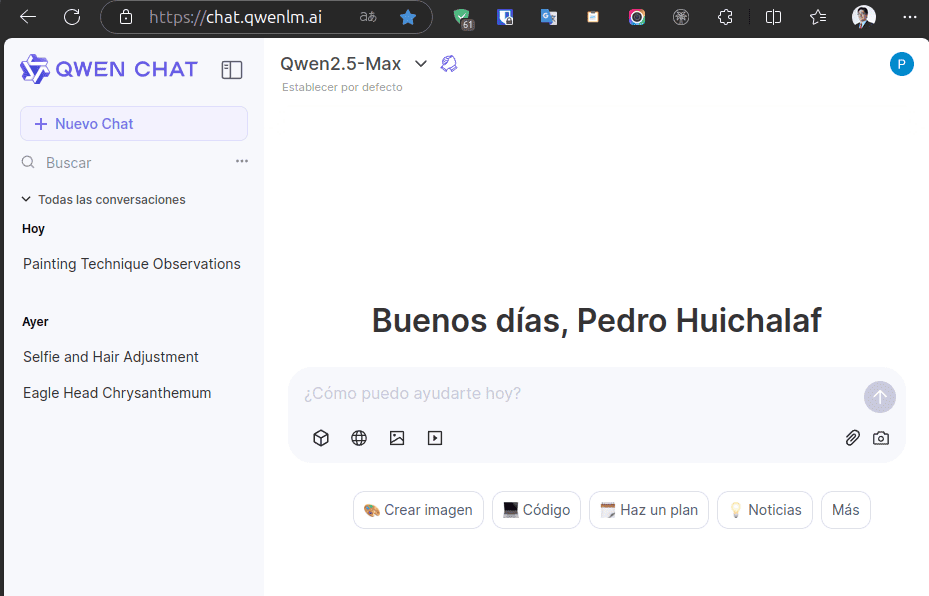Click the Buenos días, Pedro Huichalaf greeting
Image resolution: width=929 pixels, height=596 pixels.
point(597,321)
